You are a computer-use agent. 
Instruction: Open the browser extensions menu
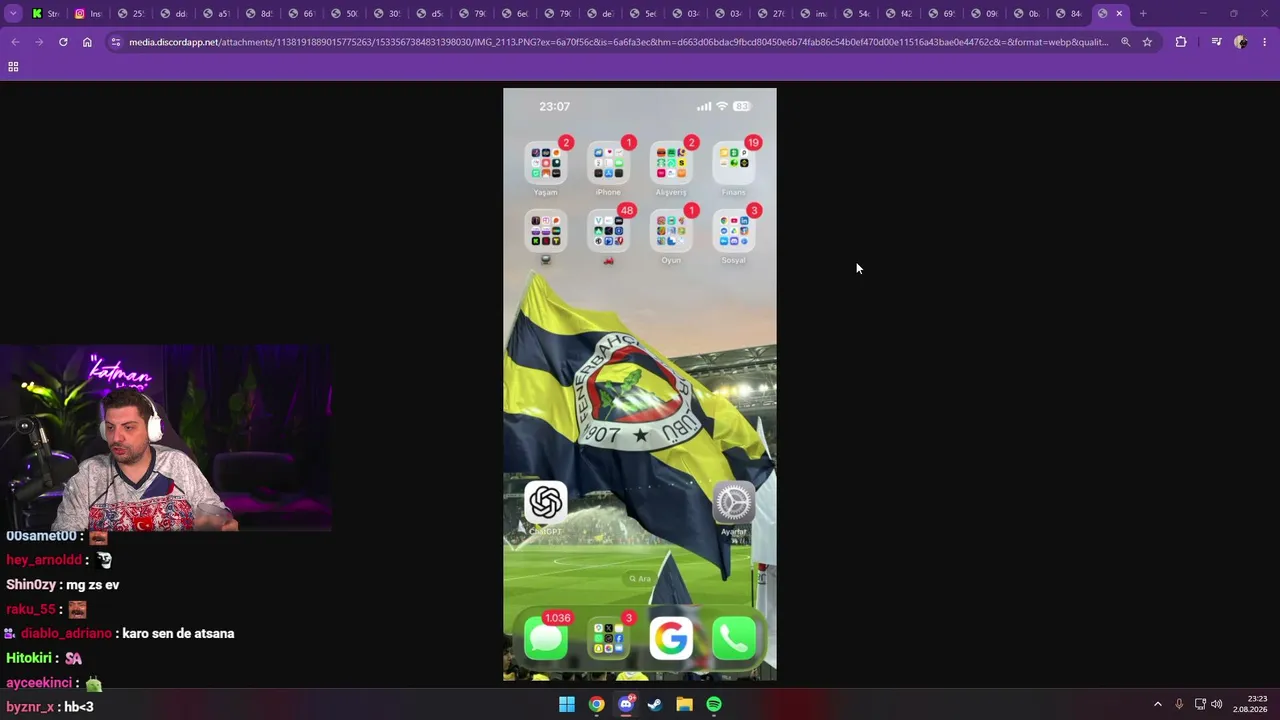click(x=1181, y=42)
